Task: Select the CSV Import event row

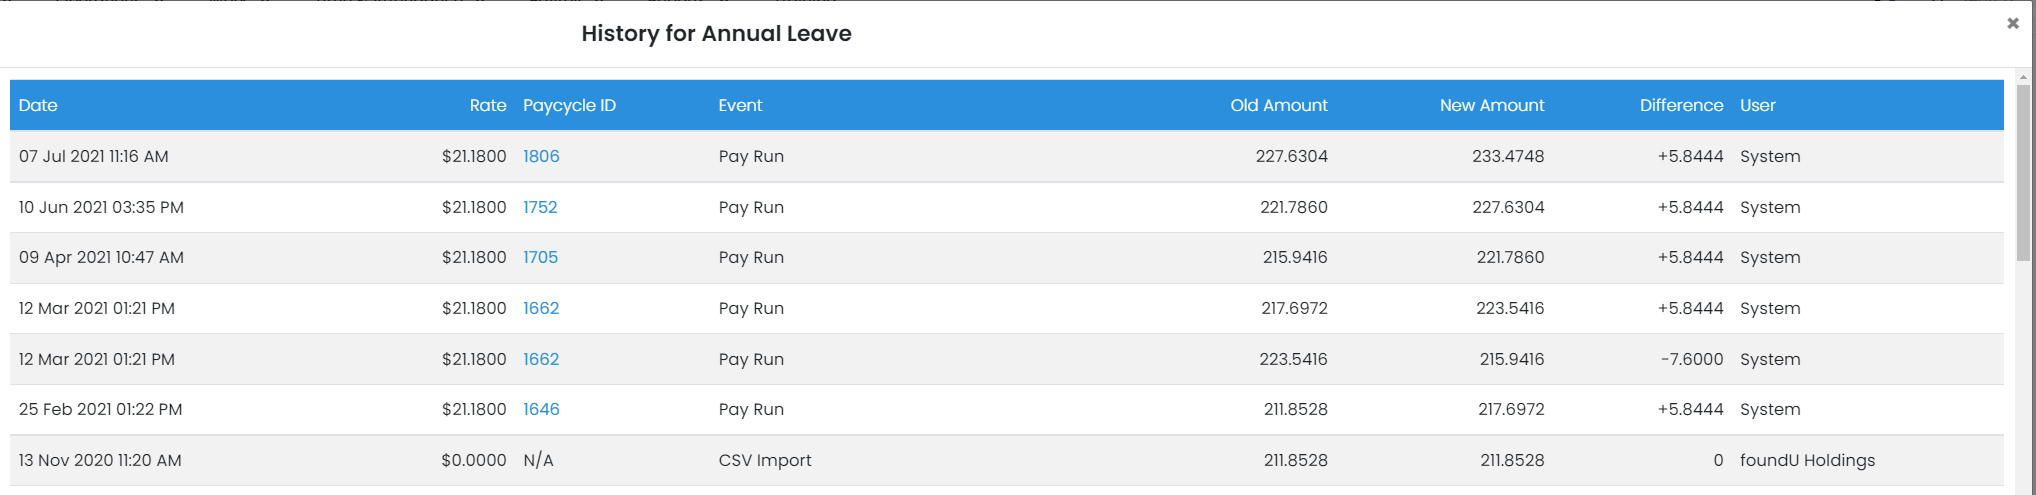Action: 765,460
